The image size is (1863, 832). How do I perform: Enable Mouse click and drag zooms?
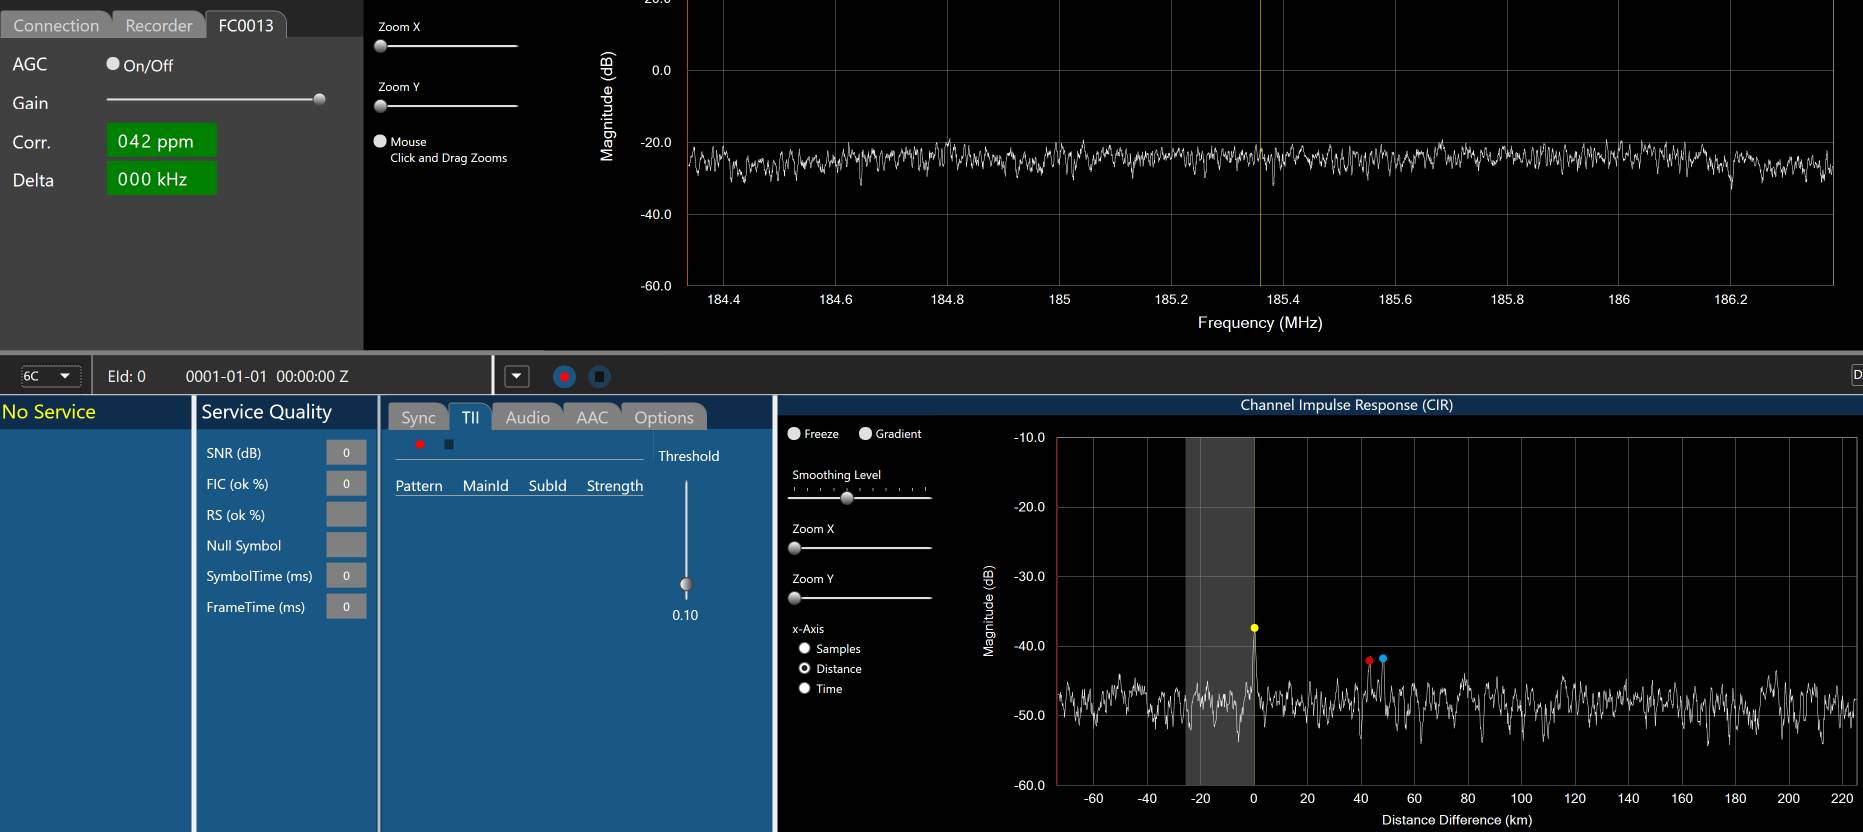(x=380, y=142)
